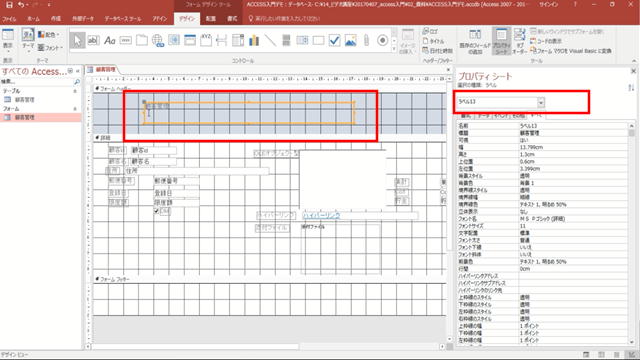Open the ファイル menu tab
The image size is (640, 360).
9,19
